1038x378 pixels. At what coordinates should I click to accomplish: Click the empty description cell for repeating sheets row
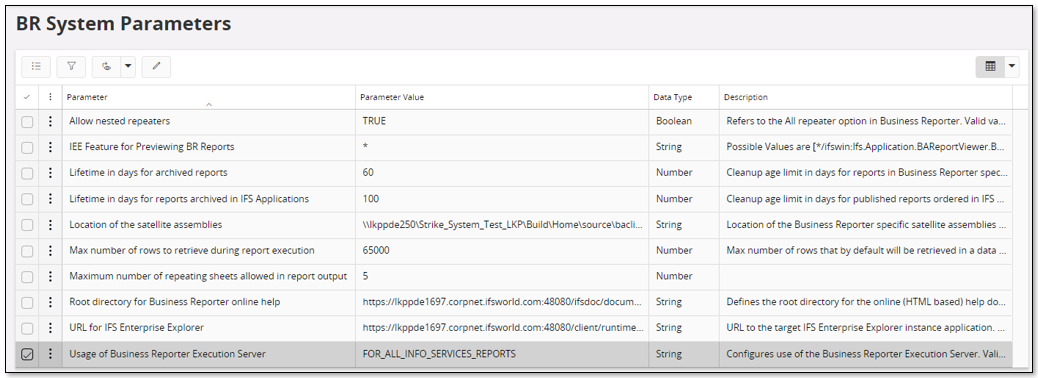pyautogui.click(x=866, y=277)
